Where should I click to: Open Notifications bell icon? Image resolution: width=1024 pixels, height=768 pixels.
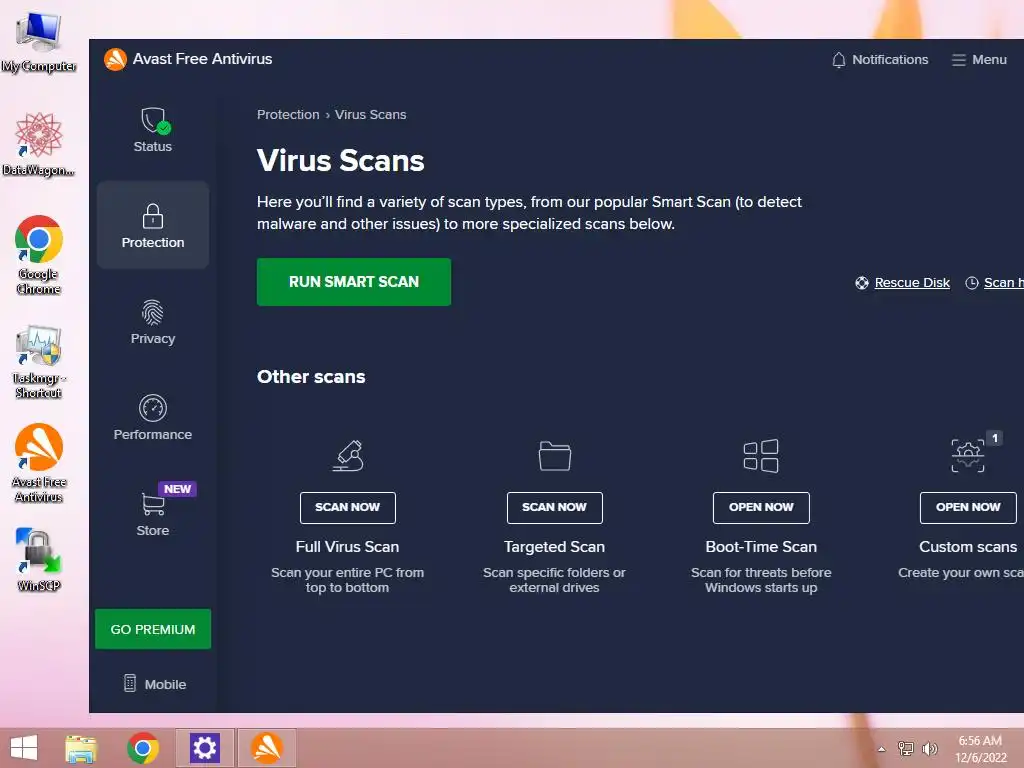click(839, 60)
